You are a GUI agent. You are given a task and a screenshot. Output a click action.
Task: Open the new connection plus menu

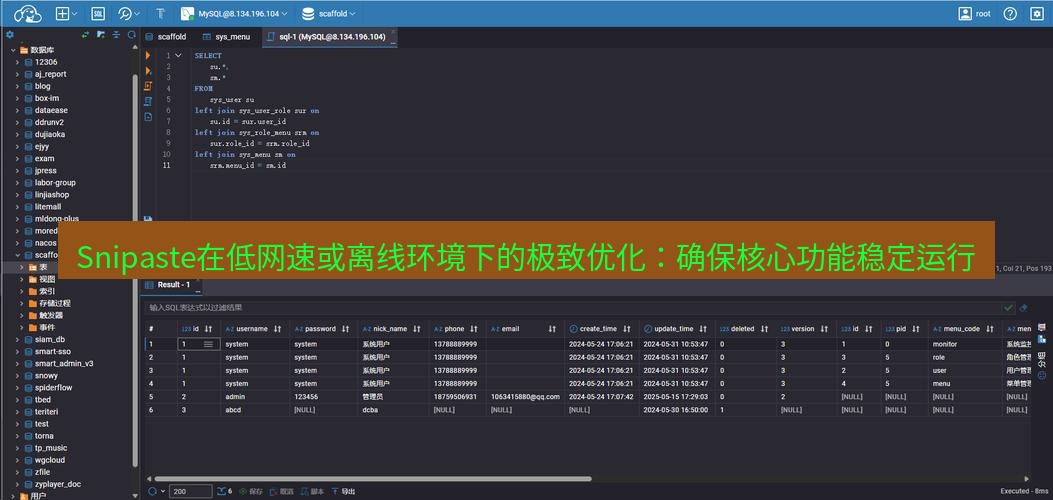[x=66, y=13]
